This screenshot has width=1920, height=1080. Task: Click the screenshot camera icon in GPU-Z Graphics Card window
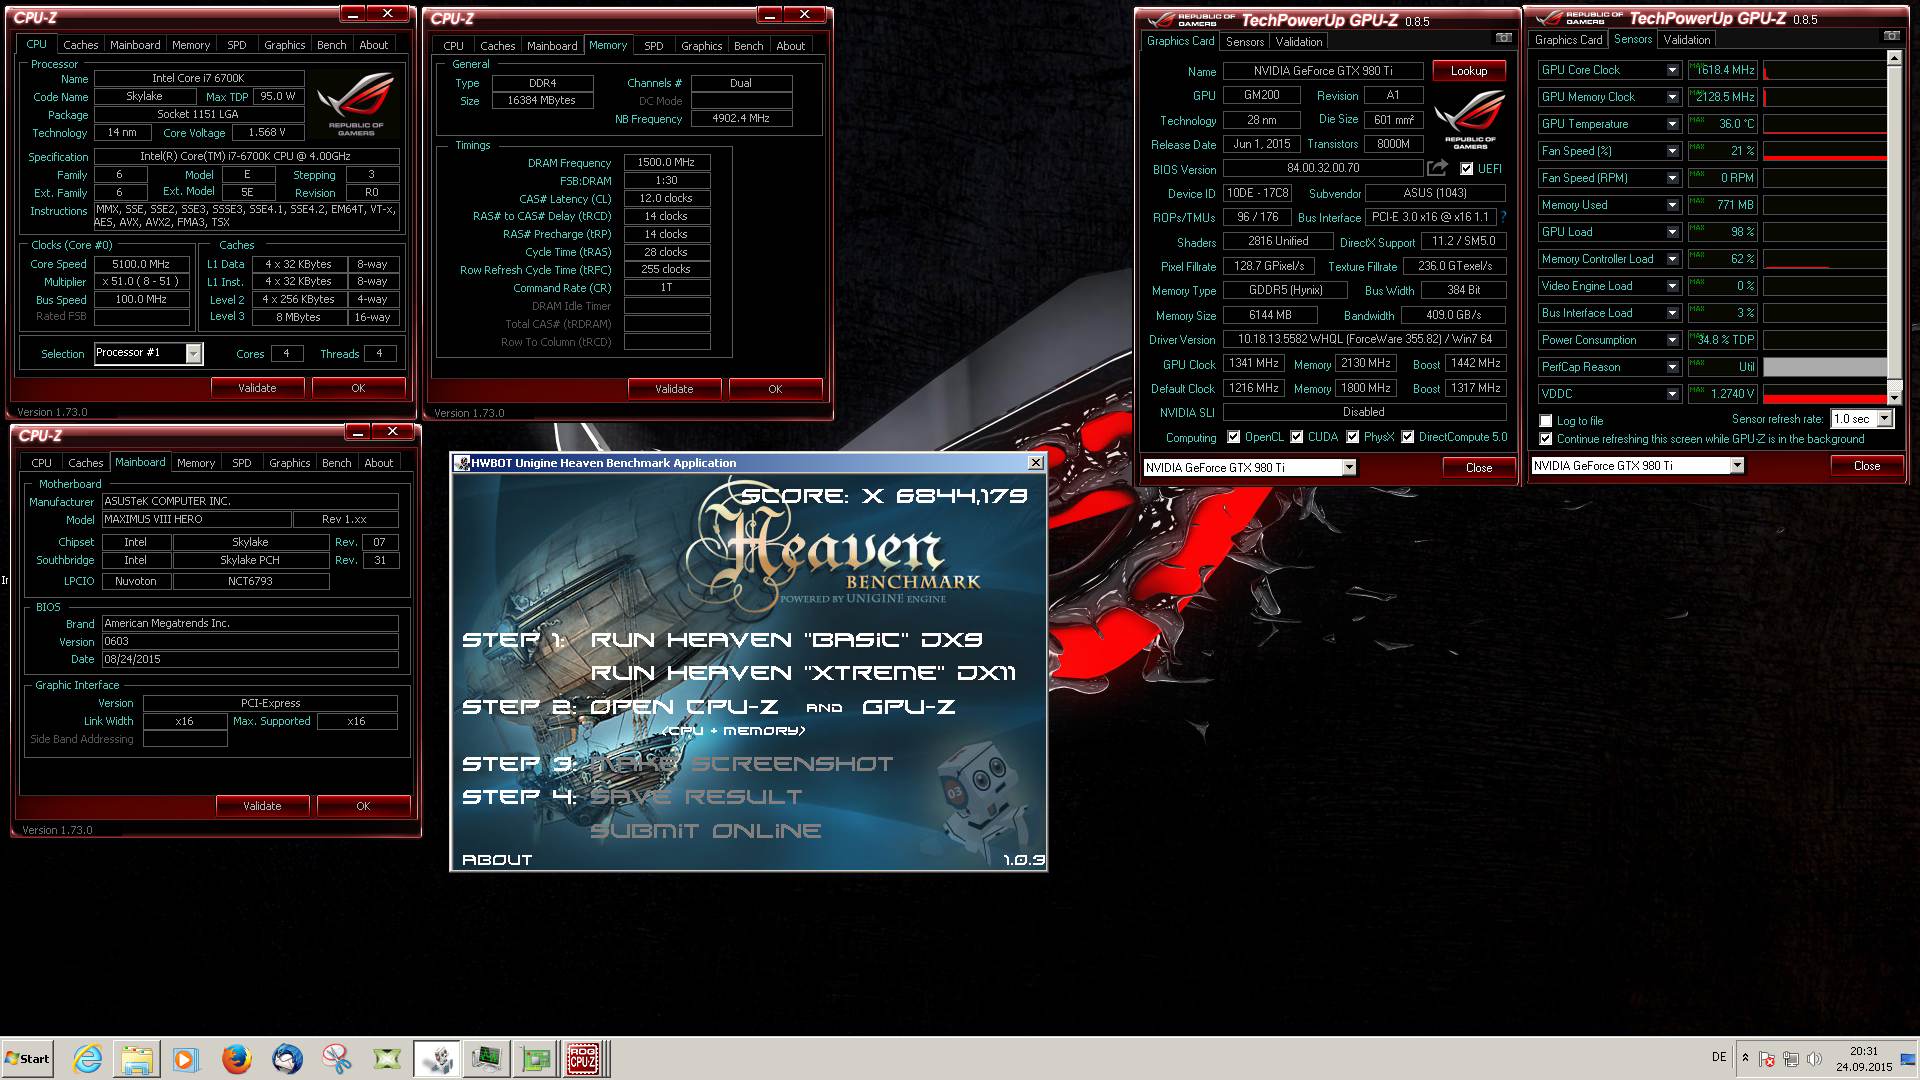click(1503, 38)
